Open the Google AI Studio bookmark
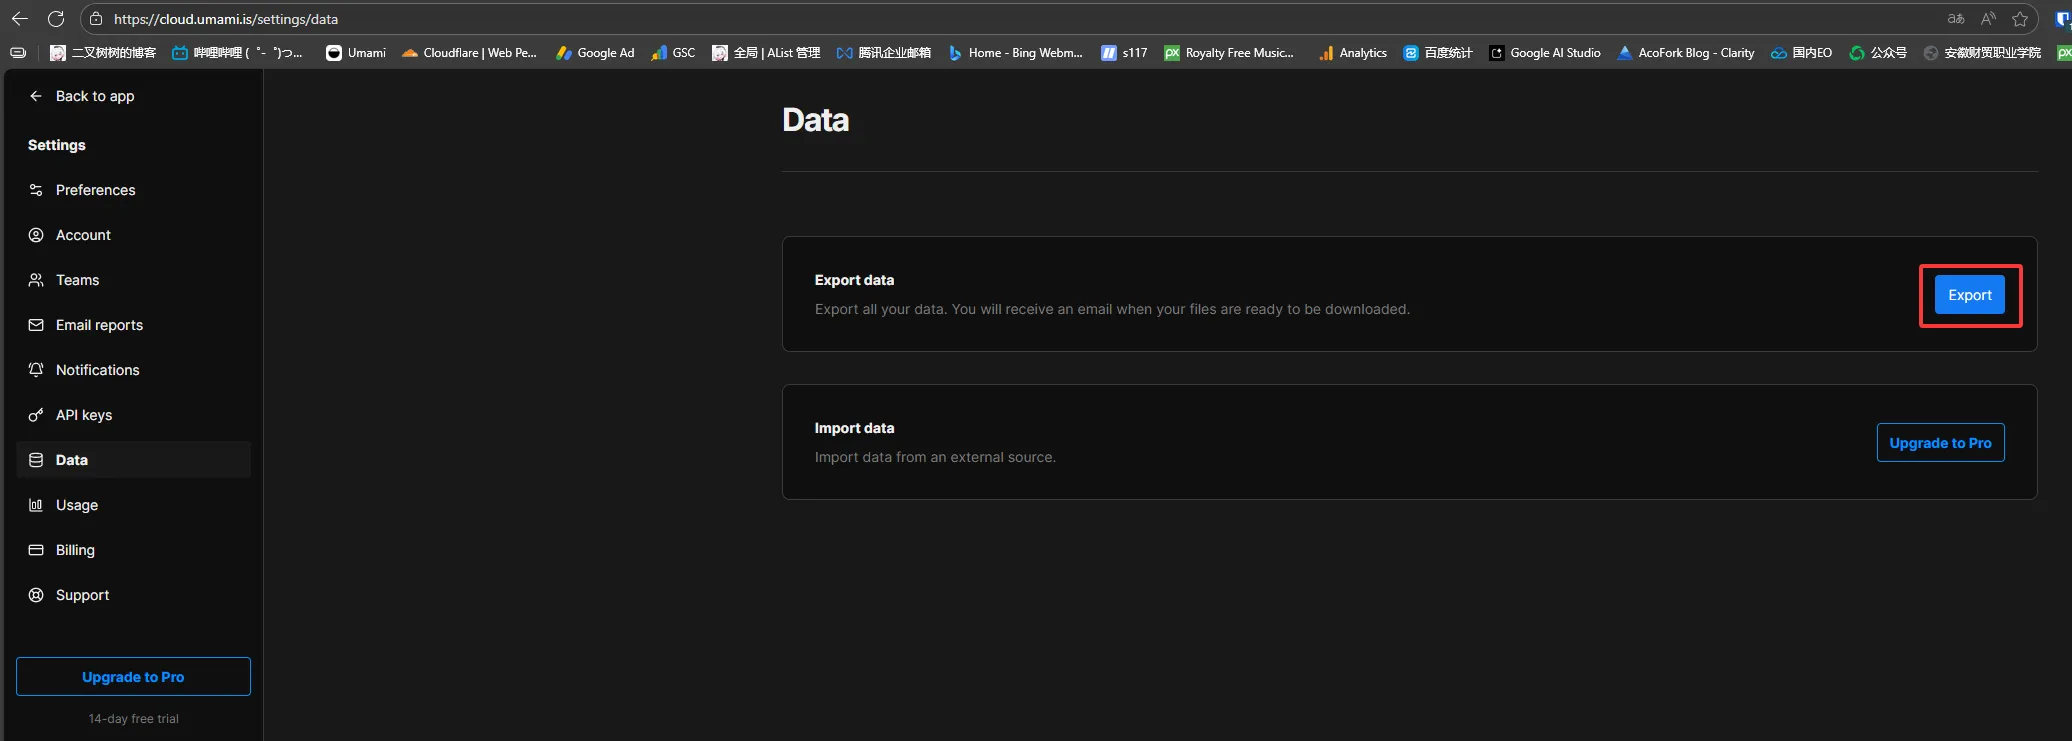 [1545, 53]
